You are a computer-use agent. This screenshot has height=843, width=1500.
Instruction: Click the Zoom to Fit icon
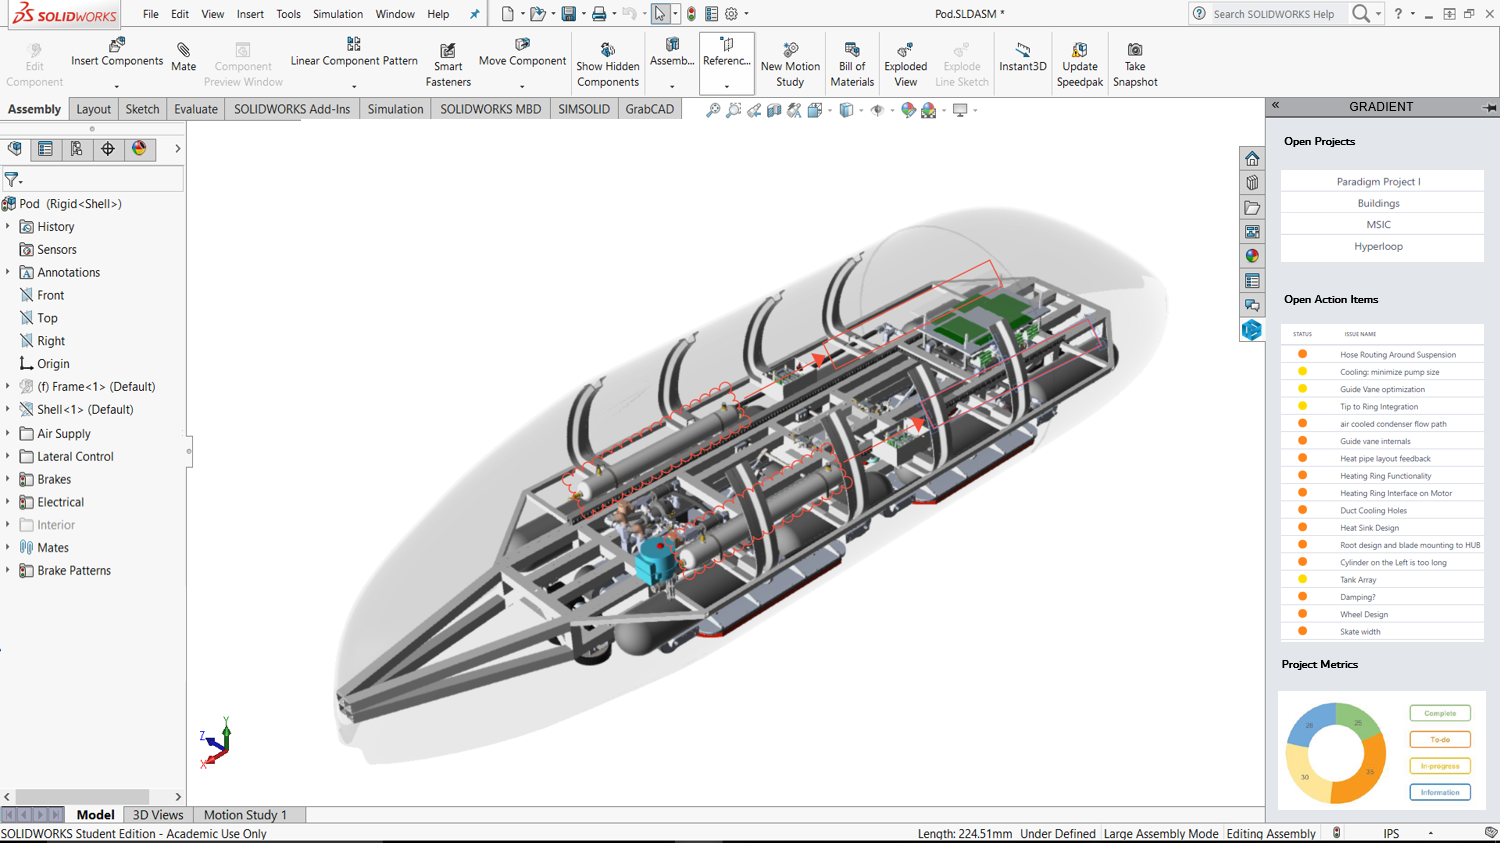tap(713, 110)
